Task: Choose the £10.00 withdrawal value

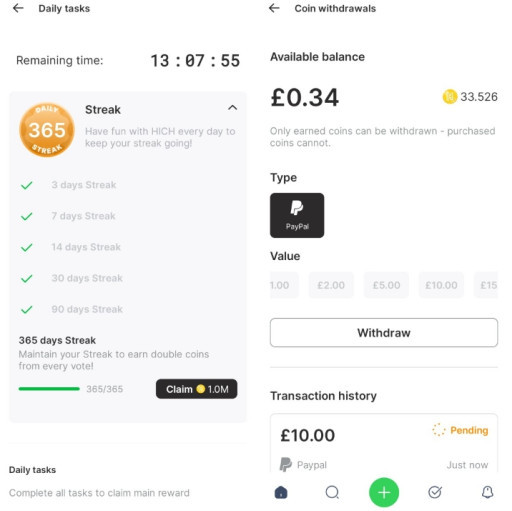Action: tap(441, 285)
